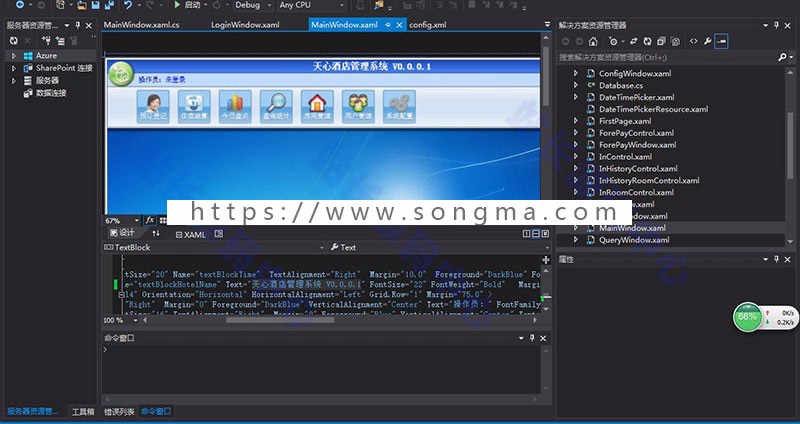800x424 pixels.
Task: Click Collapse All icon in Solution Explorer
Action: click(661, 42)
